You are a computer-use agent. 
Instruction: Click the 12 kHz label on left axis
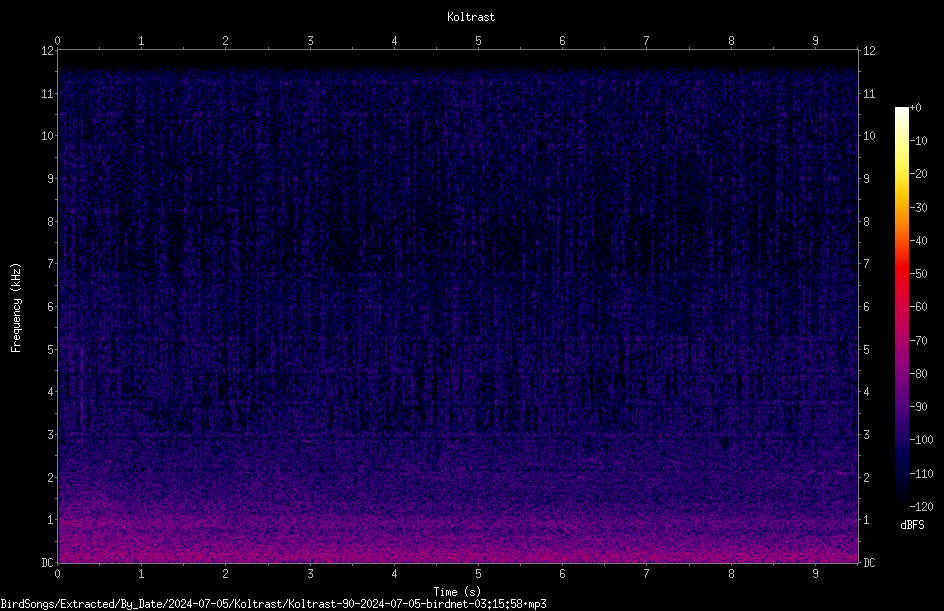(x=48, y=51)
